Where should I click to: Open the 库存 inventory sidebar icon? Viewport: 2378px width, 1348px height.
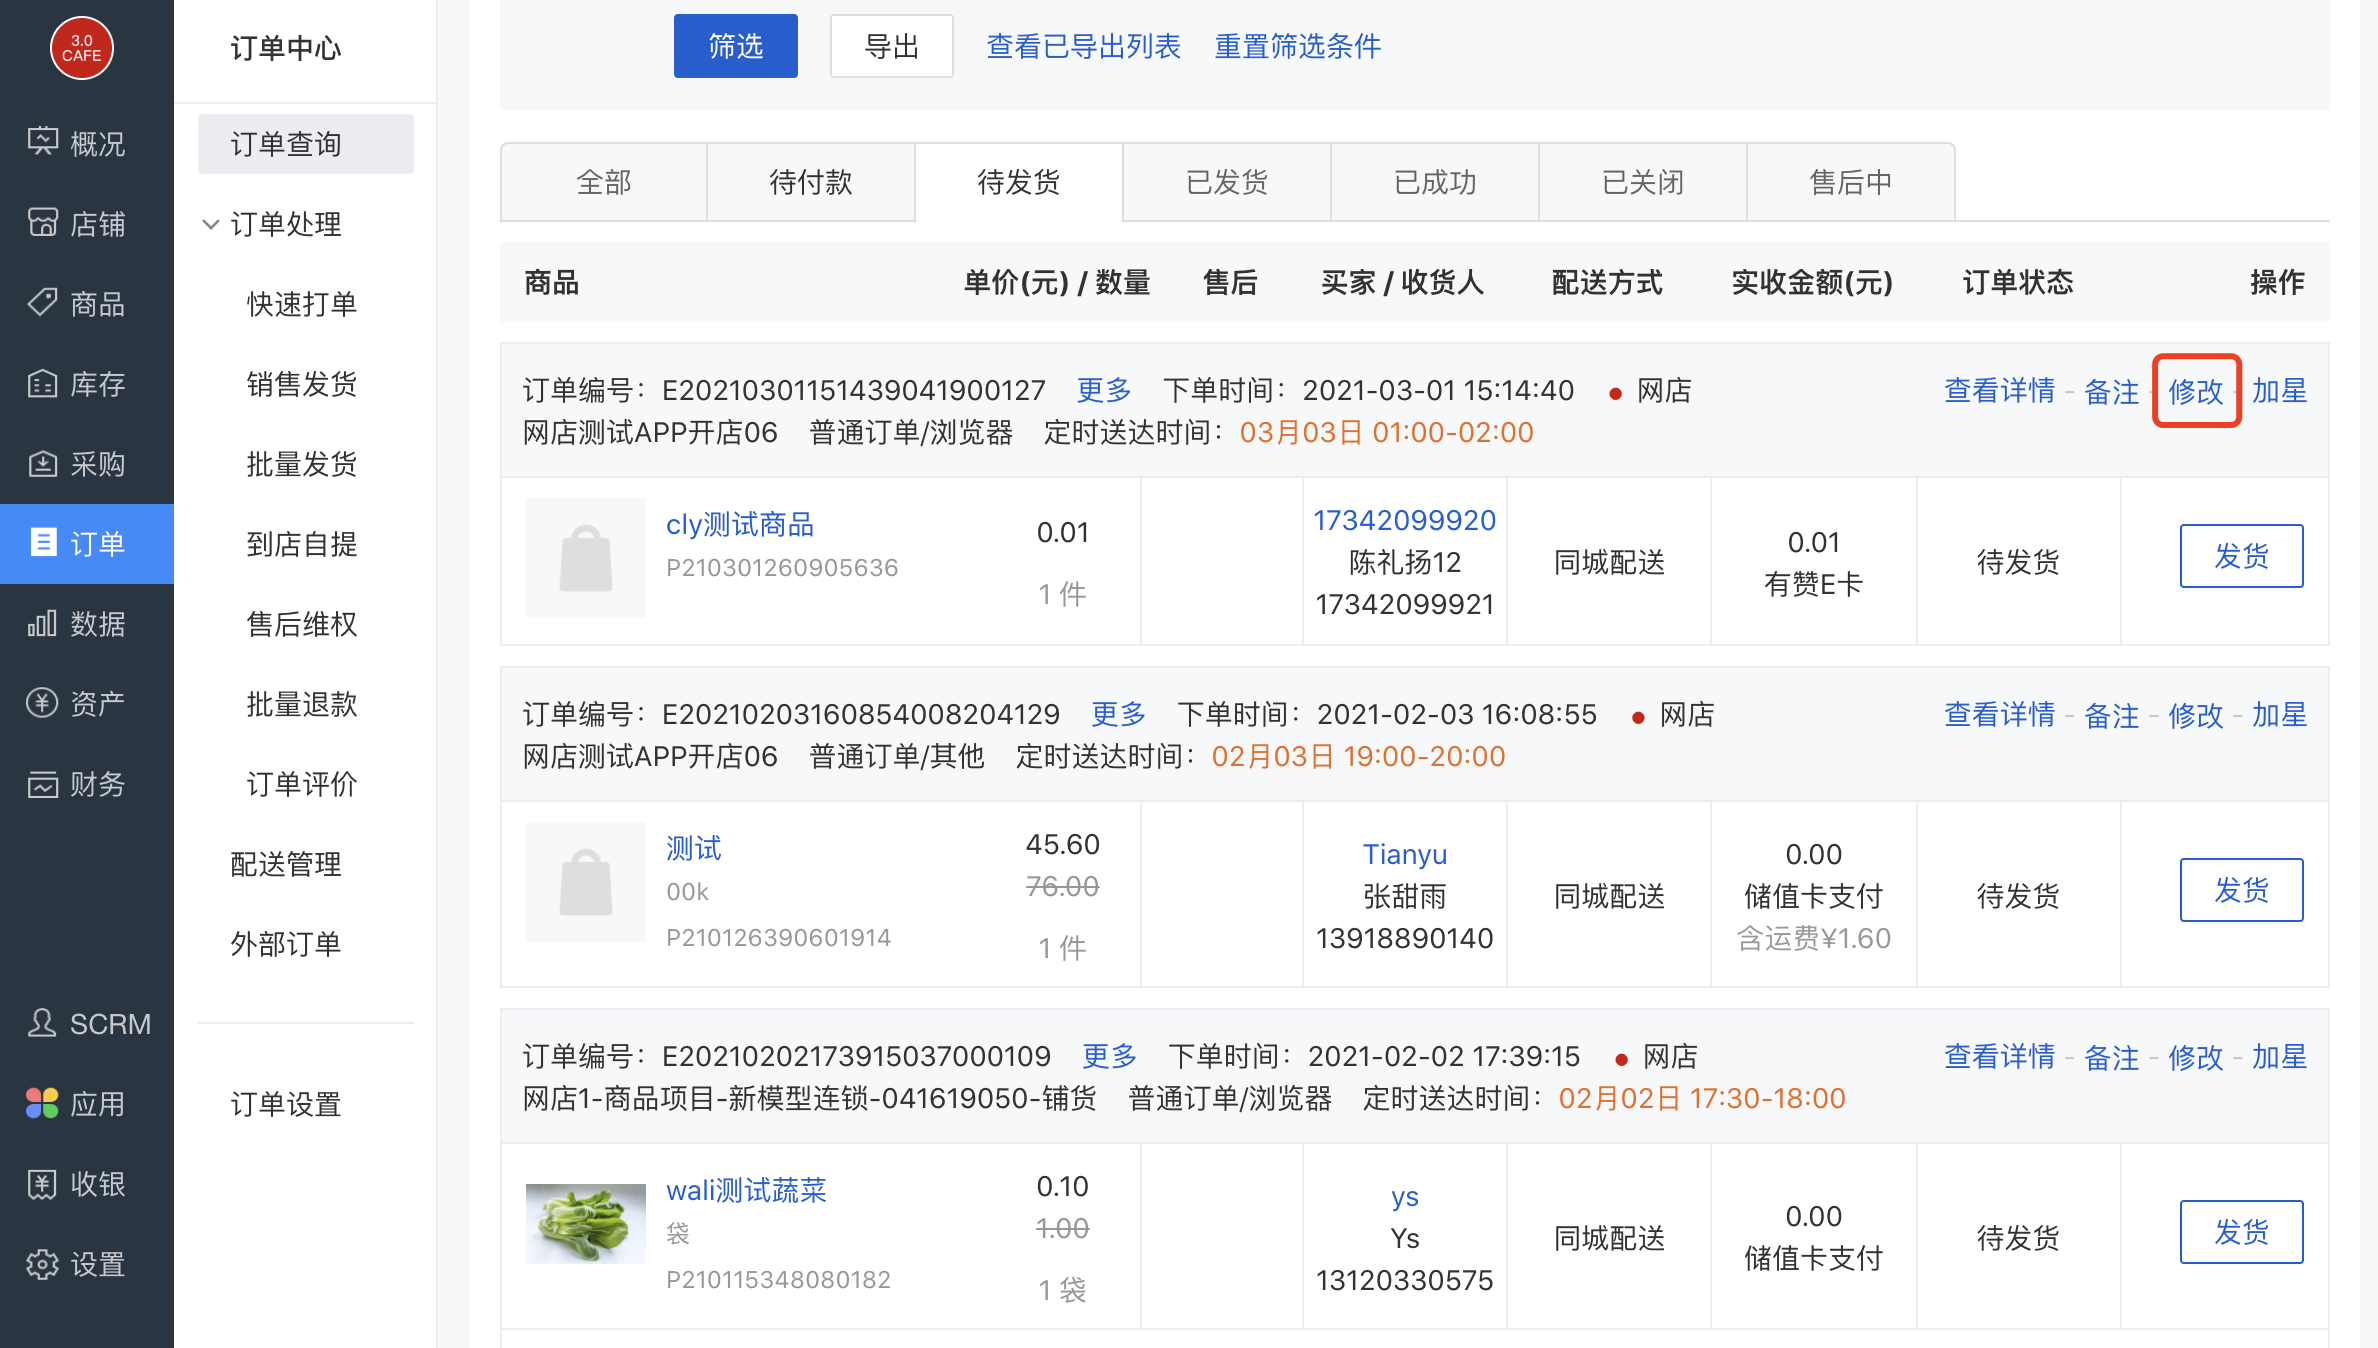[43, 383]
